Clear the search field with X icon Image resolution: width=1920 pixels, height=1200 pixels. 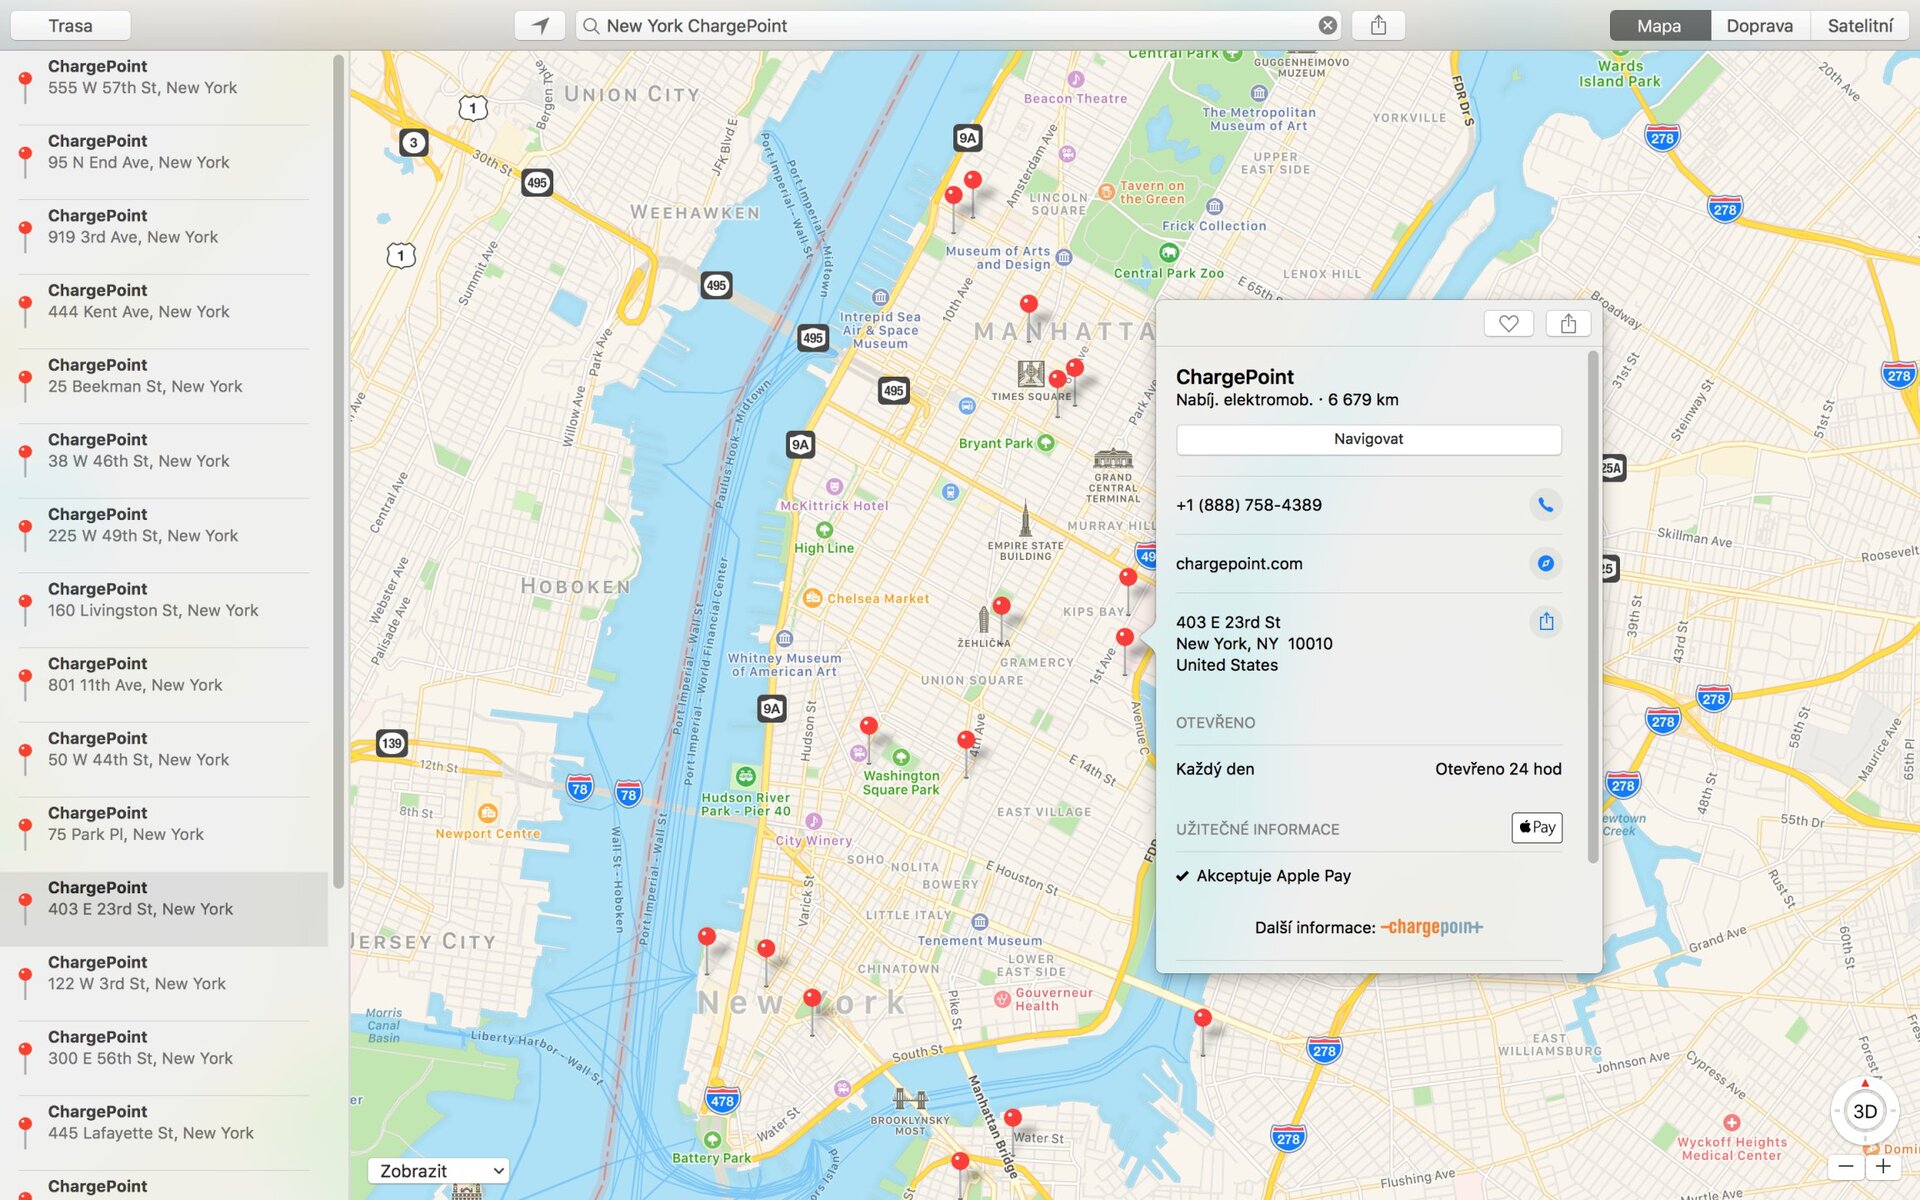pyautogui.click(x=1327, y=25)
